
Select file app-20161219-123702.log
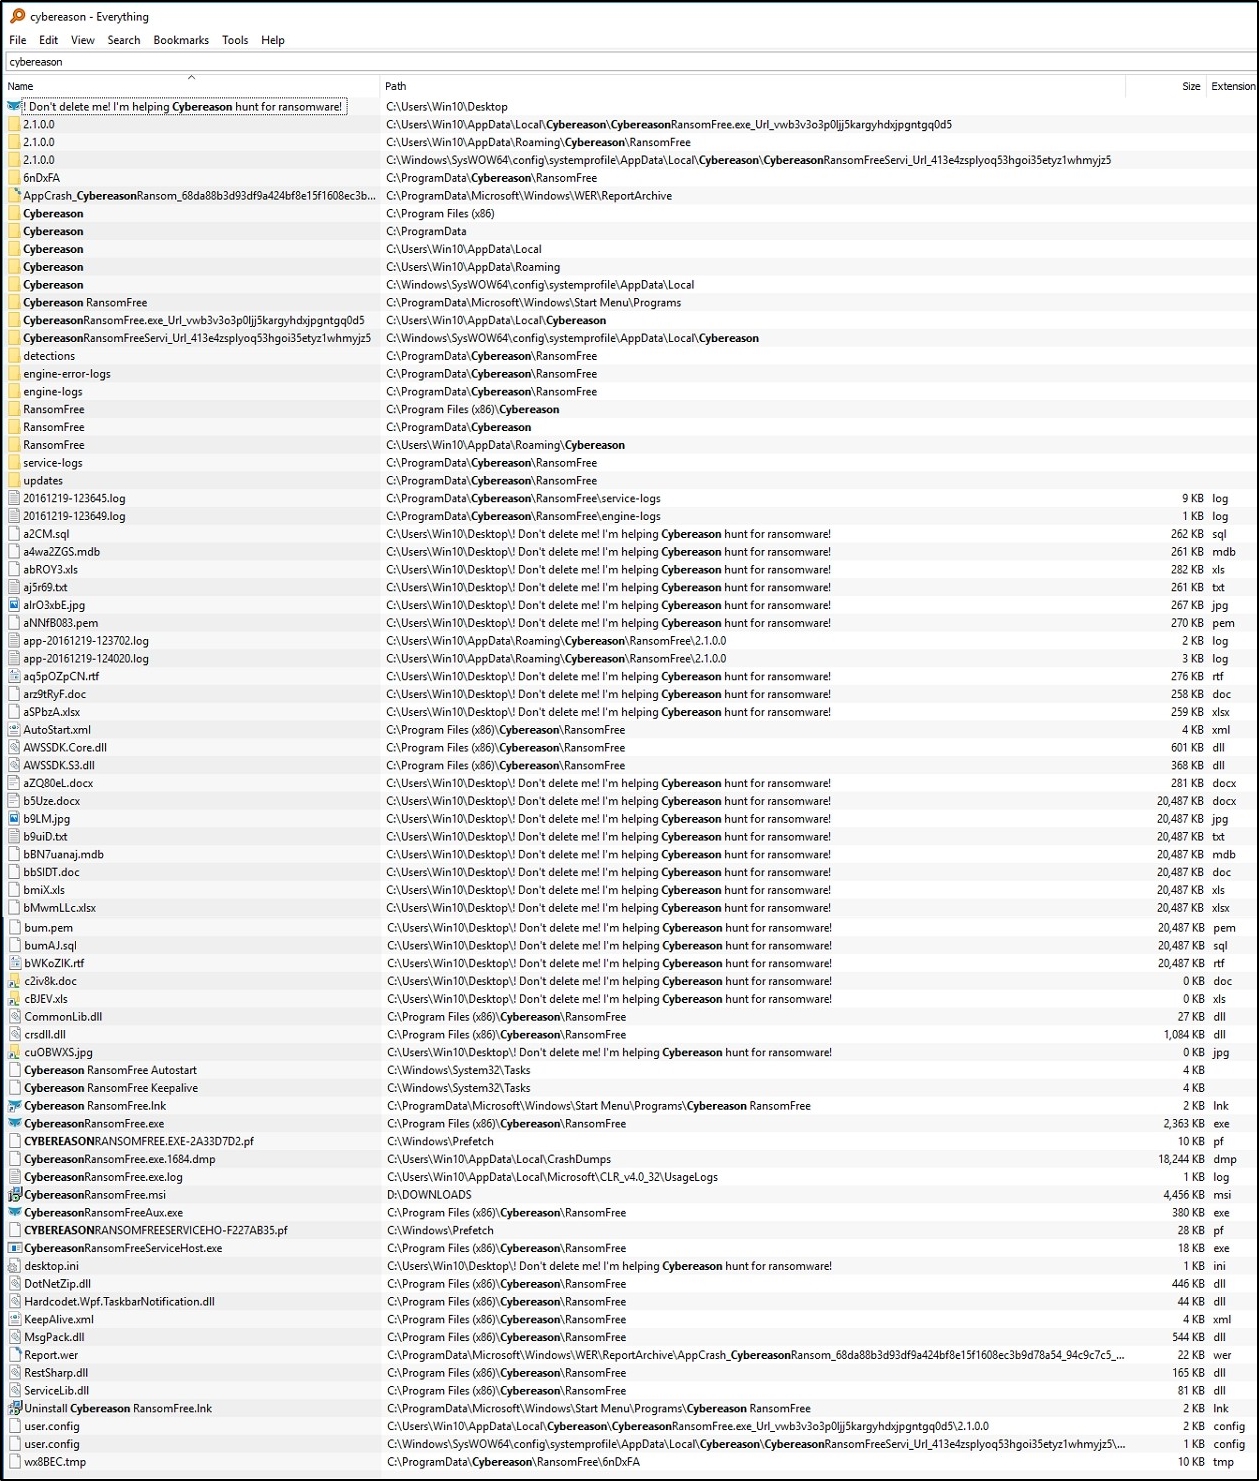86,641
